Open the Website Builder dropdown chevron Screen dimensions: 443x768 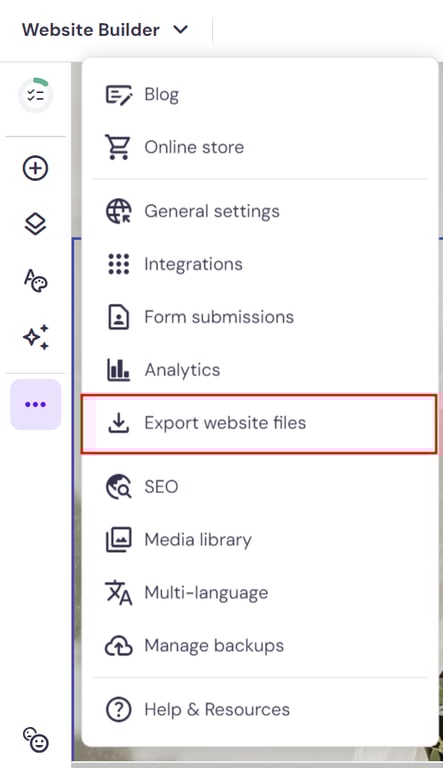point(181,30)
